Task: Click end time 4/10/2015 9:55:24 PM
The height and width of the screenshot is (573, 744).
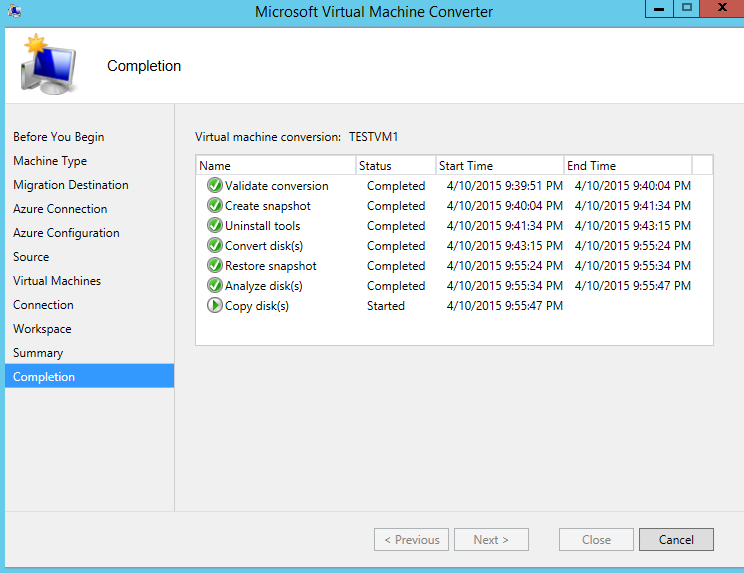Action: (632, 246)
